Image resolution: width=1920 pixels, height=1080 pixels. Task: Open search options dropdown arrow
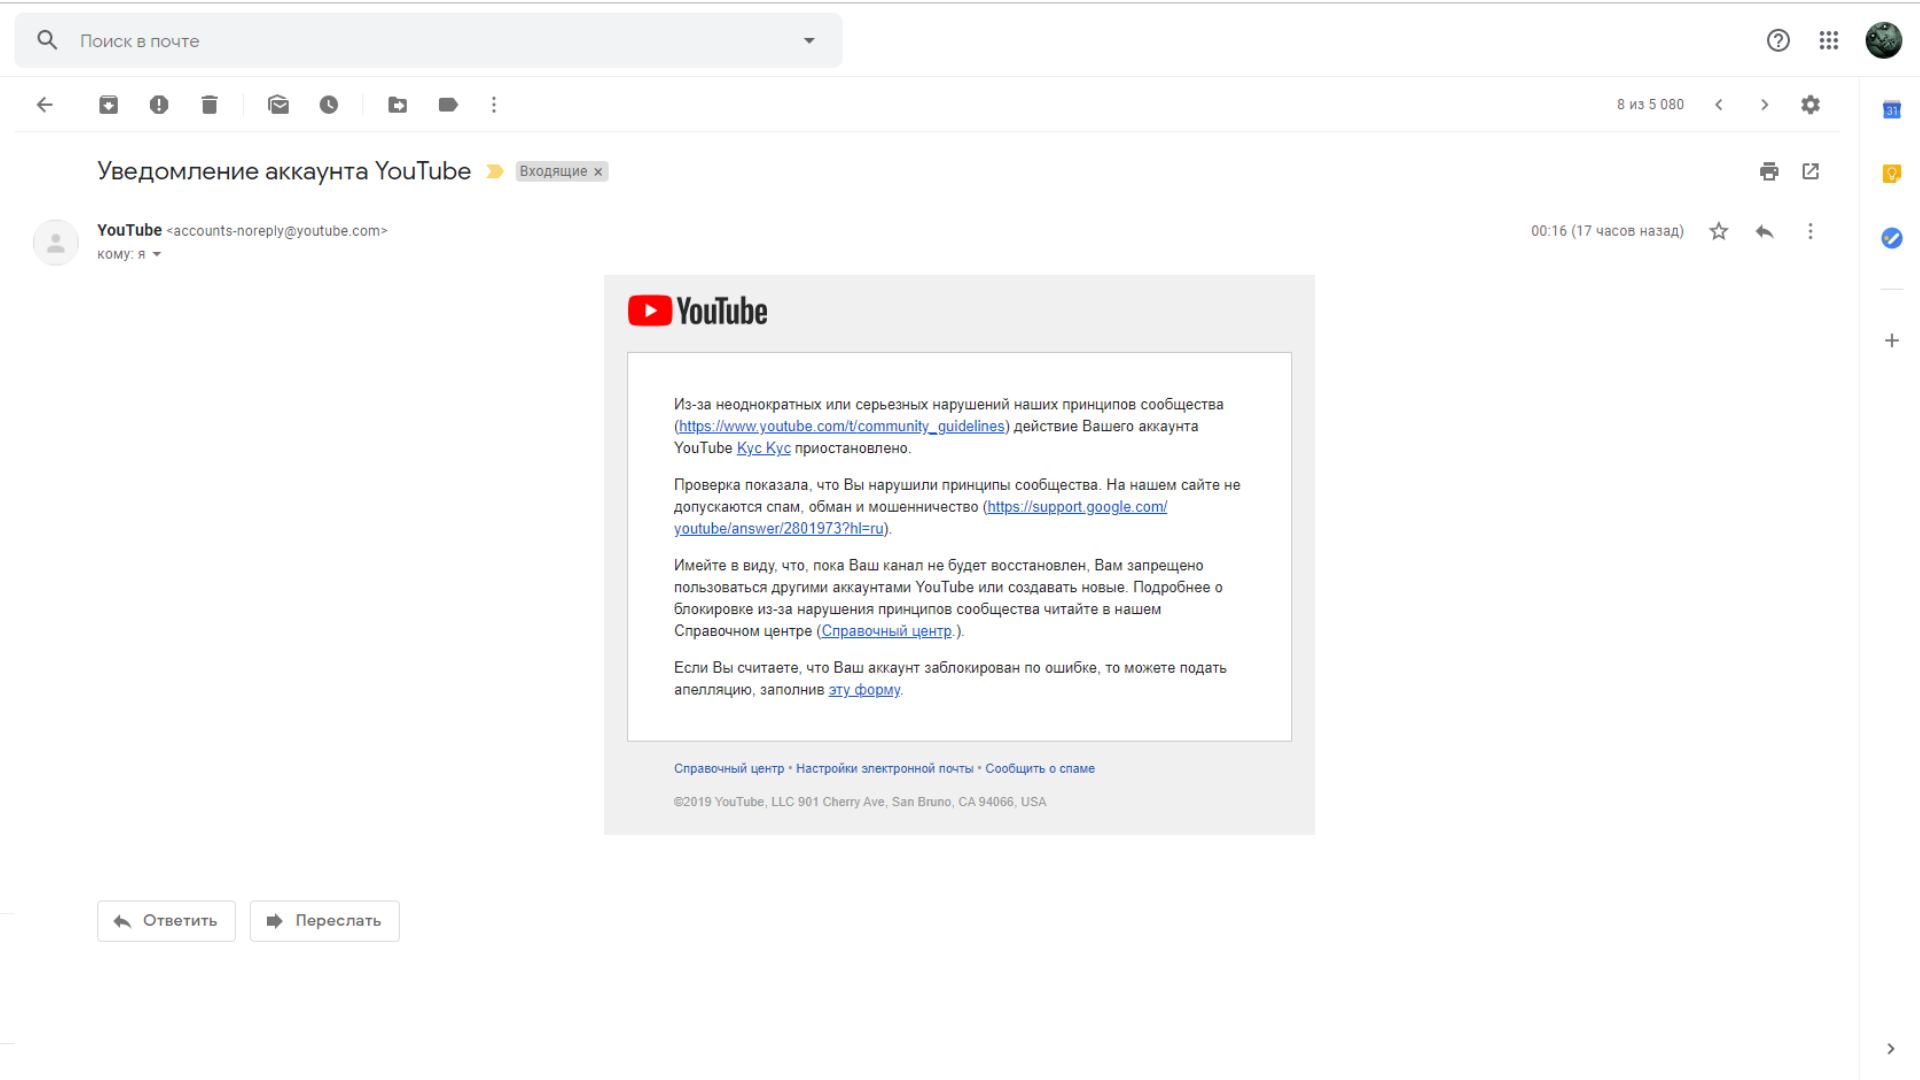809,41
